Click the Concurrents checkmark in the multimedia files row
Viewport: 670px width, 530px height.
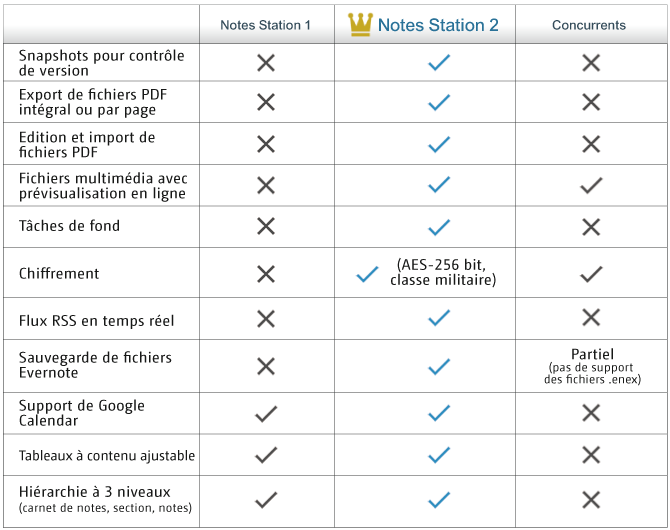[591, 185]
